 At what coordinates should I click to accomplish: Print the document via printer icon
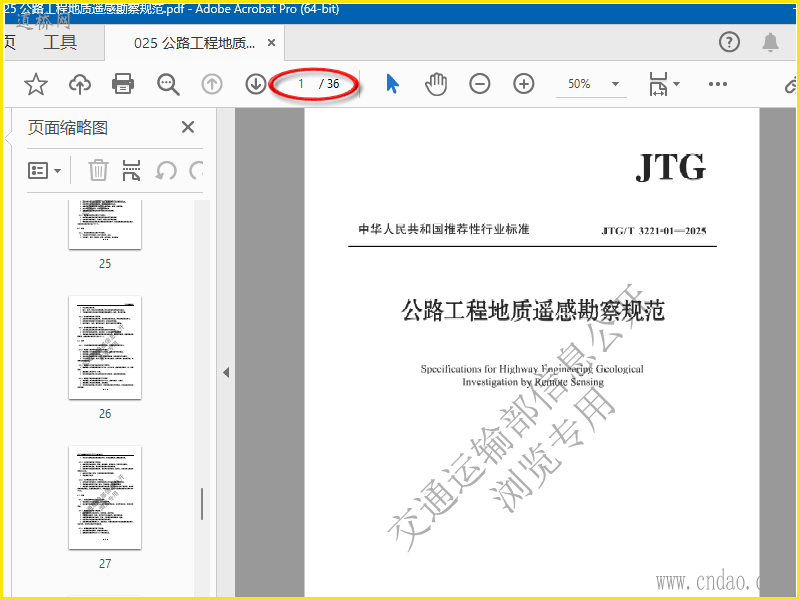click(x=123, y=84)
